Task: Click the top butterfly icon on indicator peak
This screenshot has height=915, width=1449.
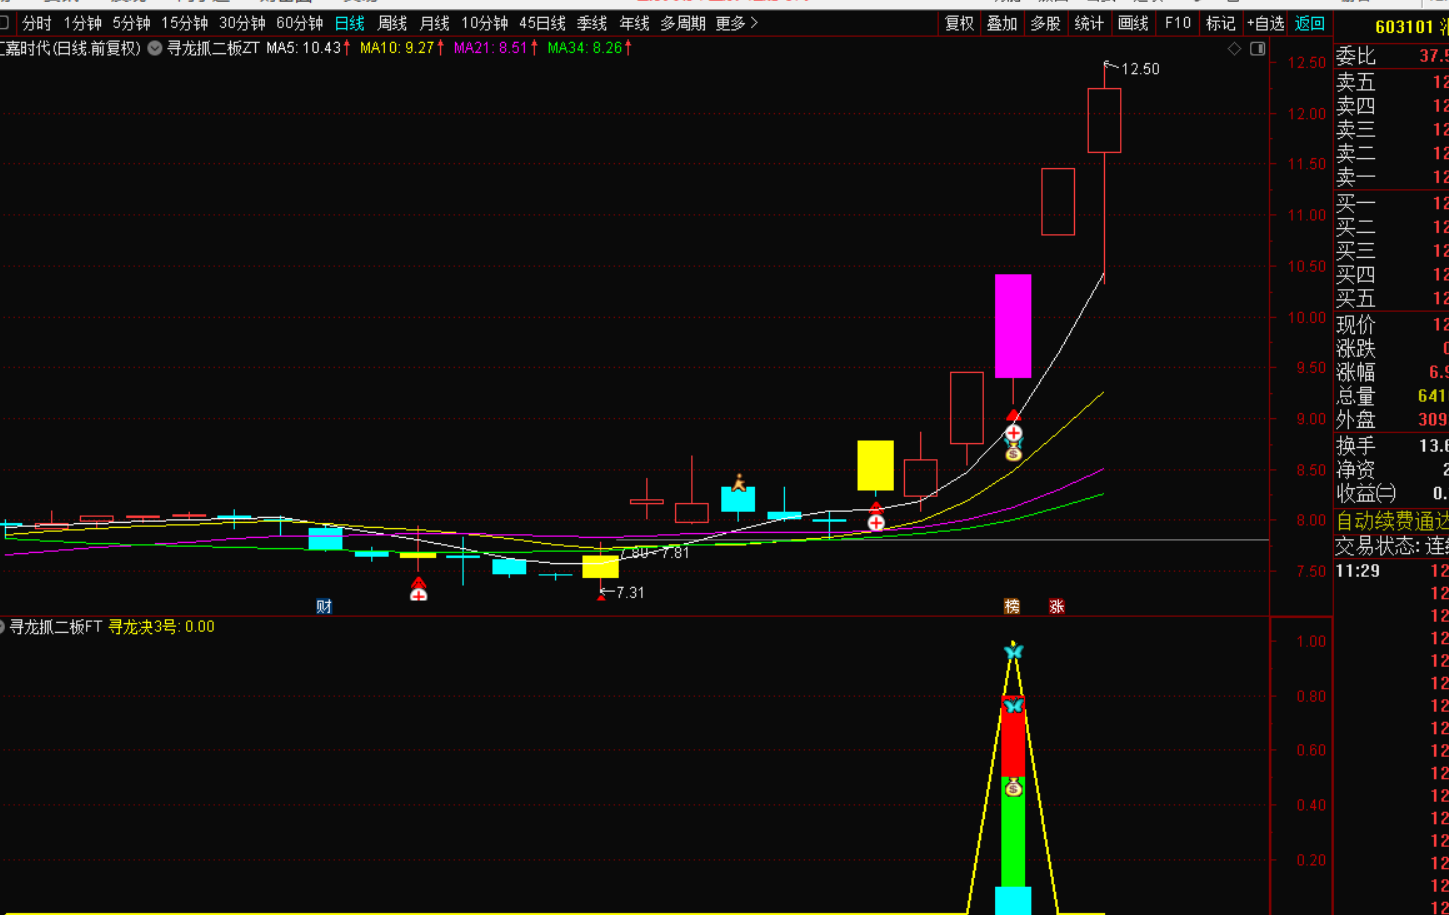Action: (x=1013, y=652)
